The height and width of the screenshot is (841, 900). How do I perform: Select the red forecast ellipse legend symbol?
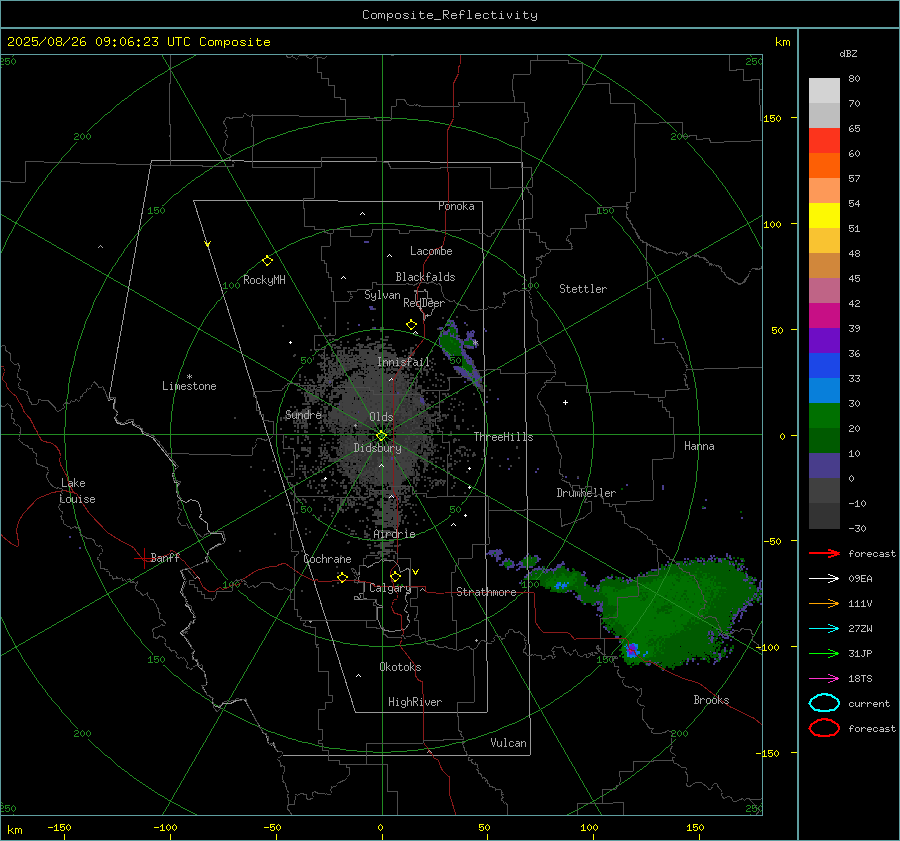pos(824,728)
